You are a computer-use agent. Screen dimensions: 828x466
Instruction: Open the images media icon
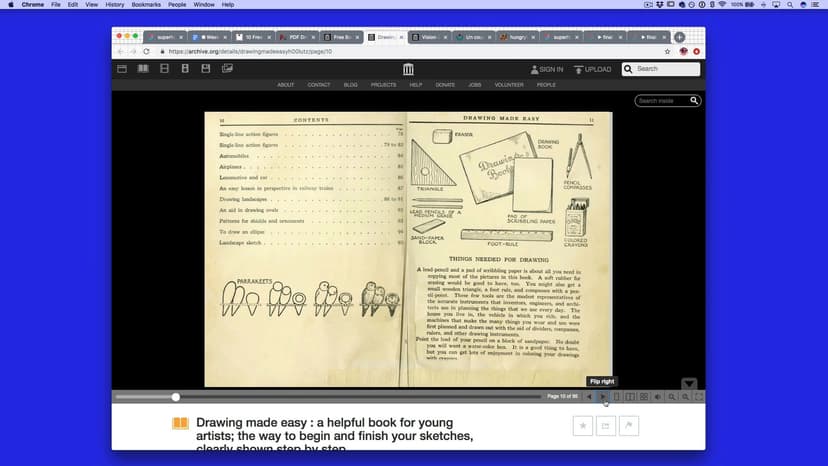point(227,69)
